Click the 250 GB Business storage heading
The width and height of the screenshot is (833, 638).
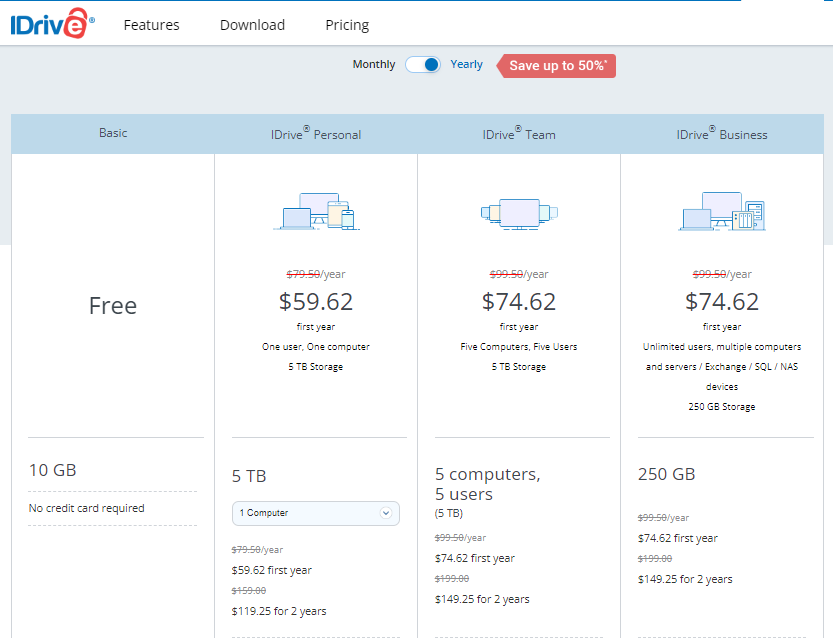tap(666, 474)
